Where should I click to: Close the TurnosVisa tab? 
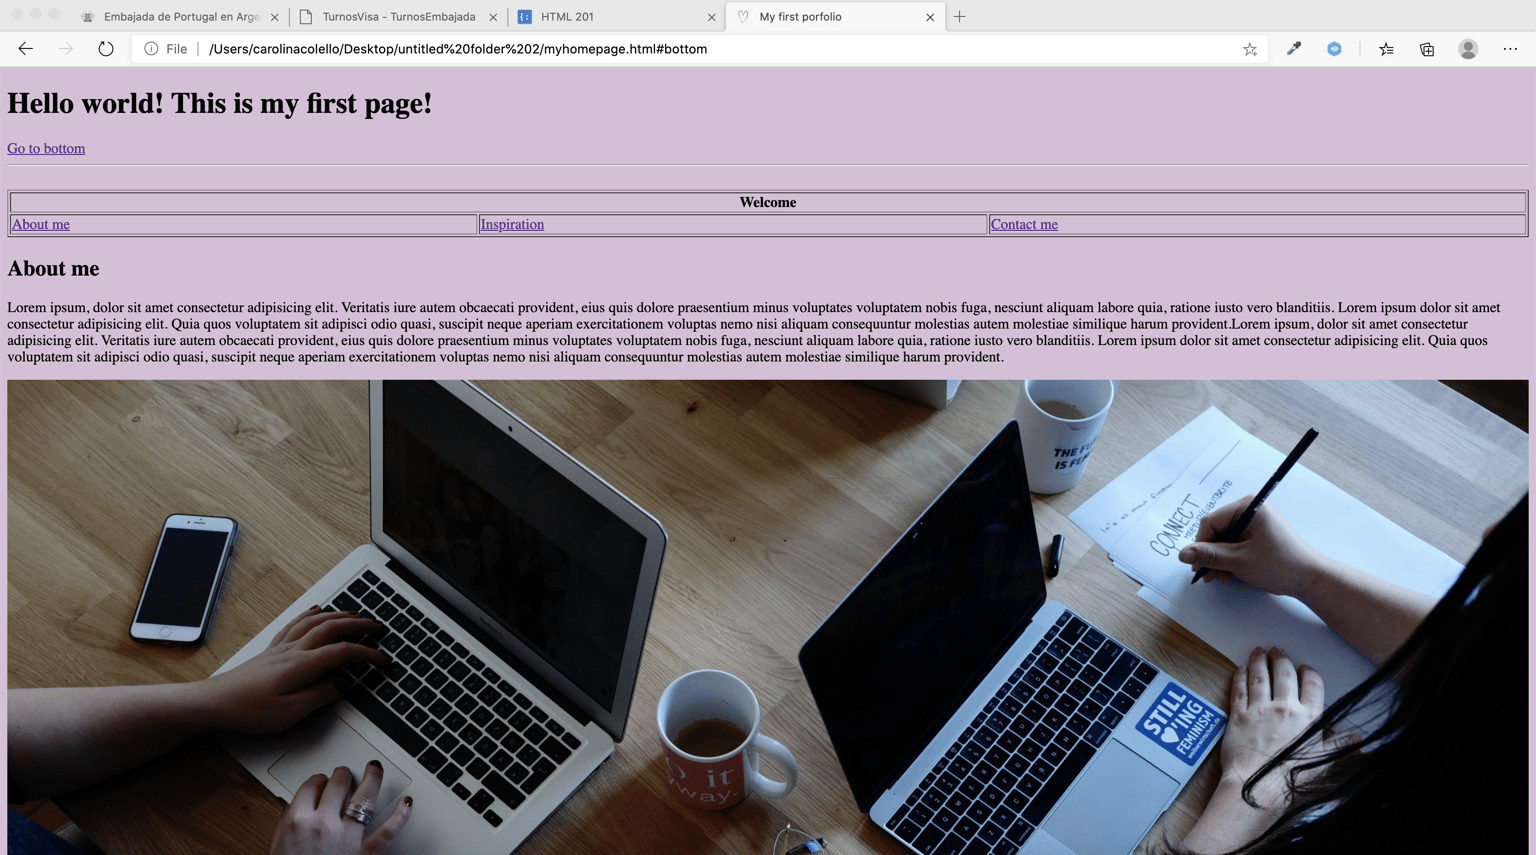coord(493,17)
